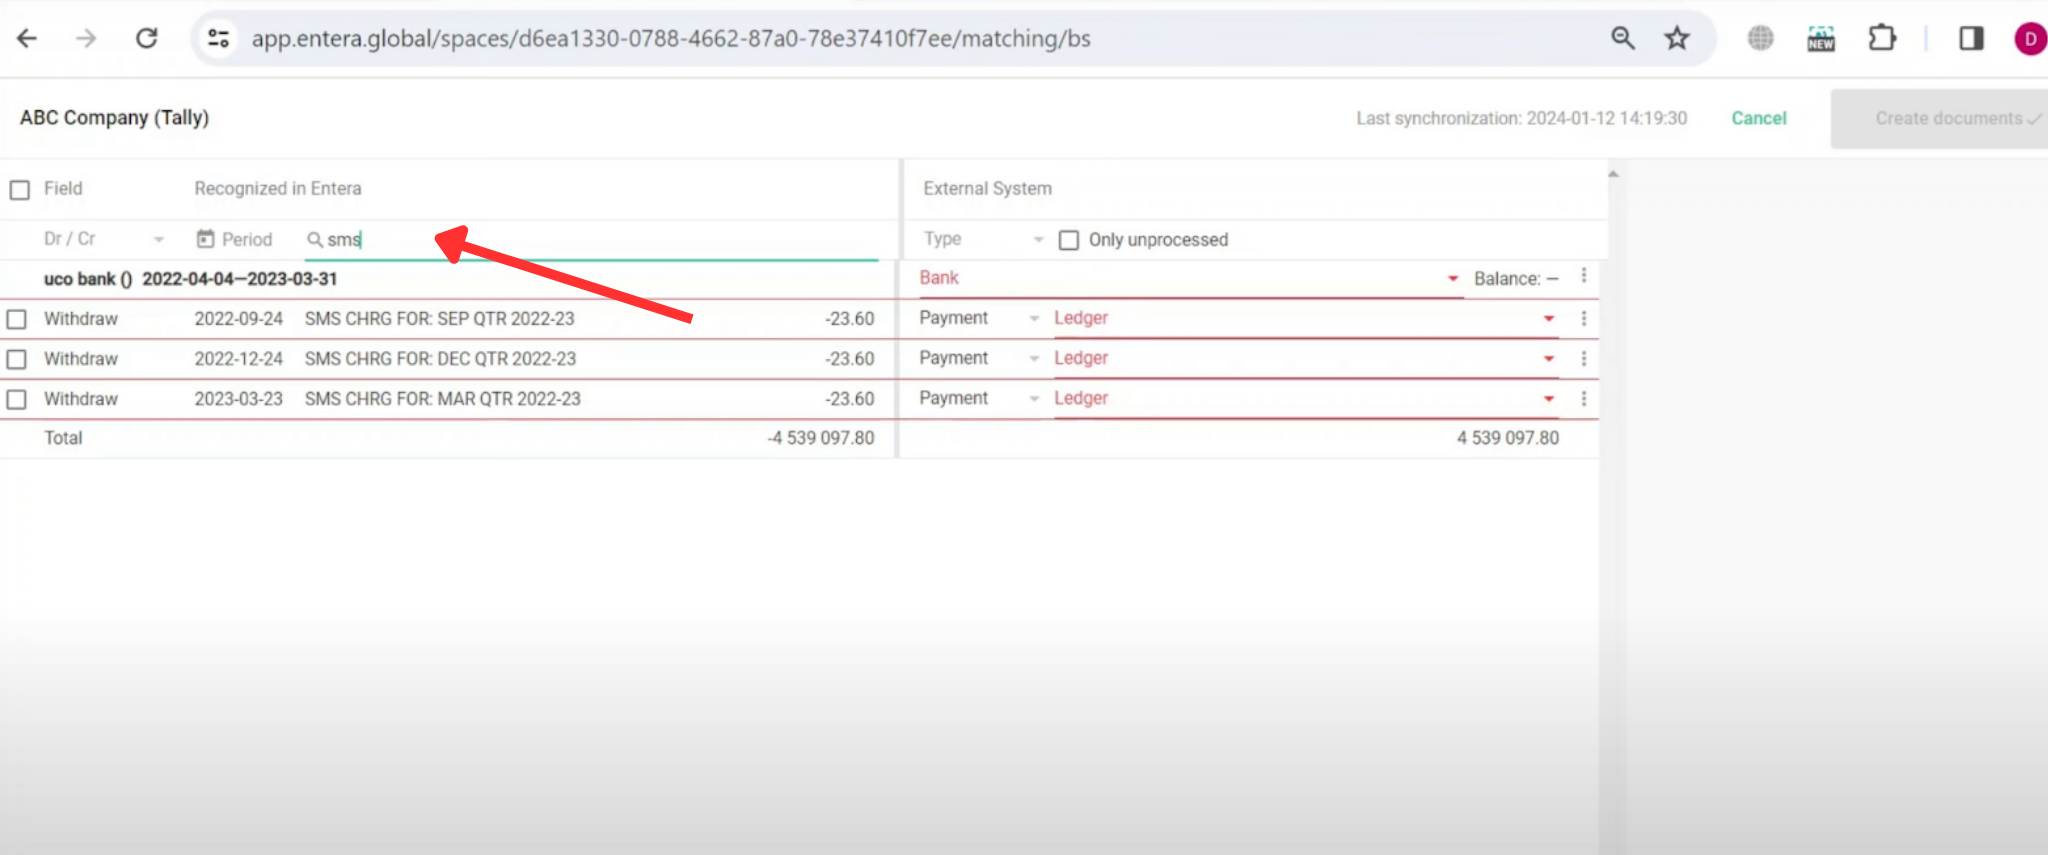Viewport: 2048px width, 855px height.
Task: Open three-dot menu for SEP QTR row
Action: tap(1583, 318)
